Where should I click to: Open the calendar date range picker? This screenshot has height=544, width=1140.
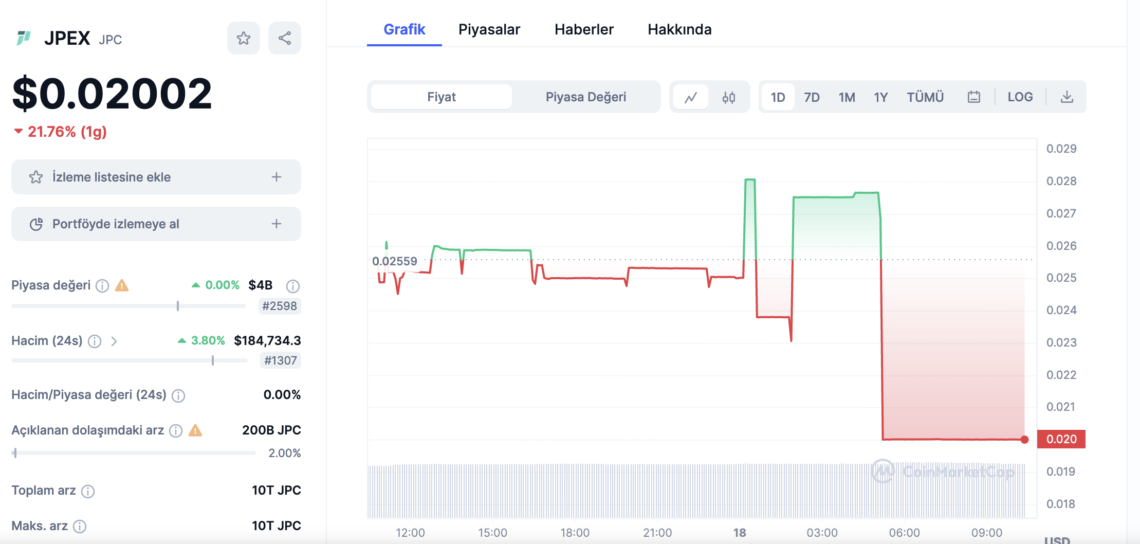pyautogui.click(x=974, y=97)
